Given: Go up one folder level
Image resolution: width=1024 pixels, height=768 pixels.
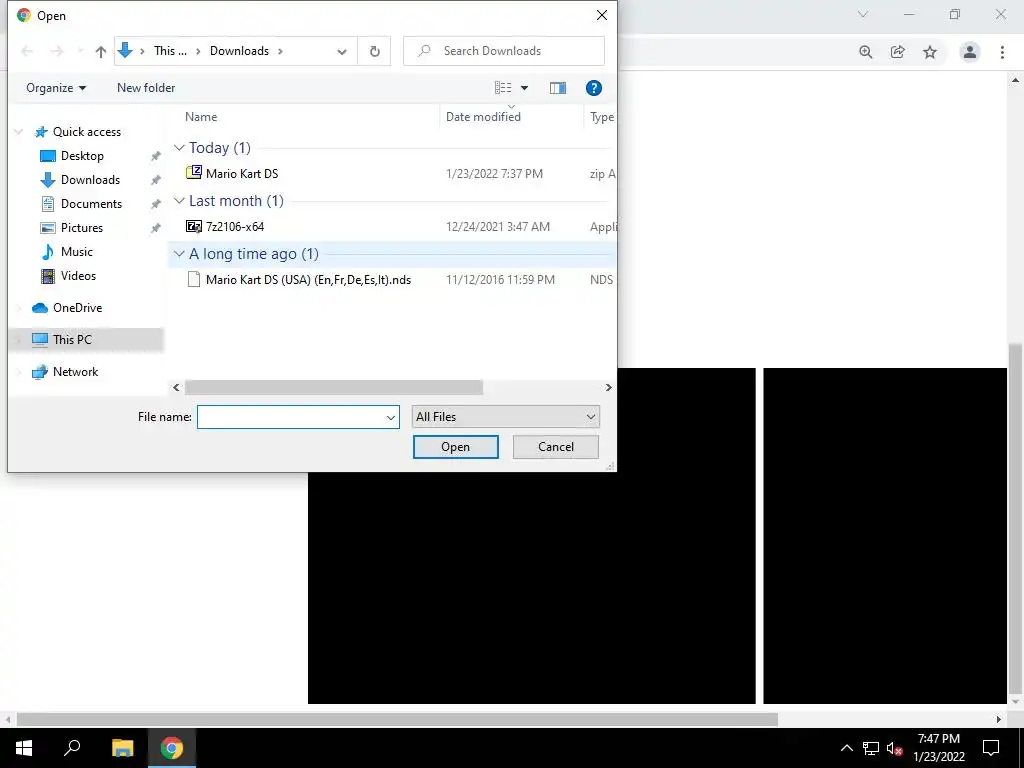Looking at the screenshot, I should (x=101, y=51).
